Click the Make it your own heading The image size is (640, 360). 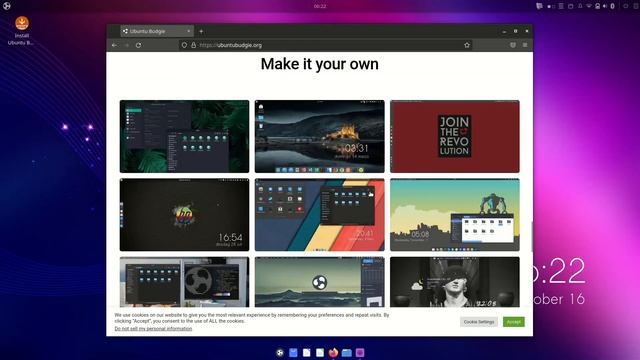320,64
